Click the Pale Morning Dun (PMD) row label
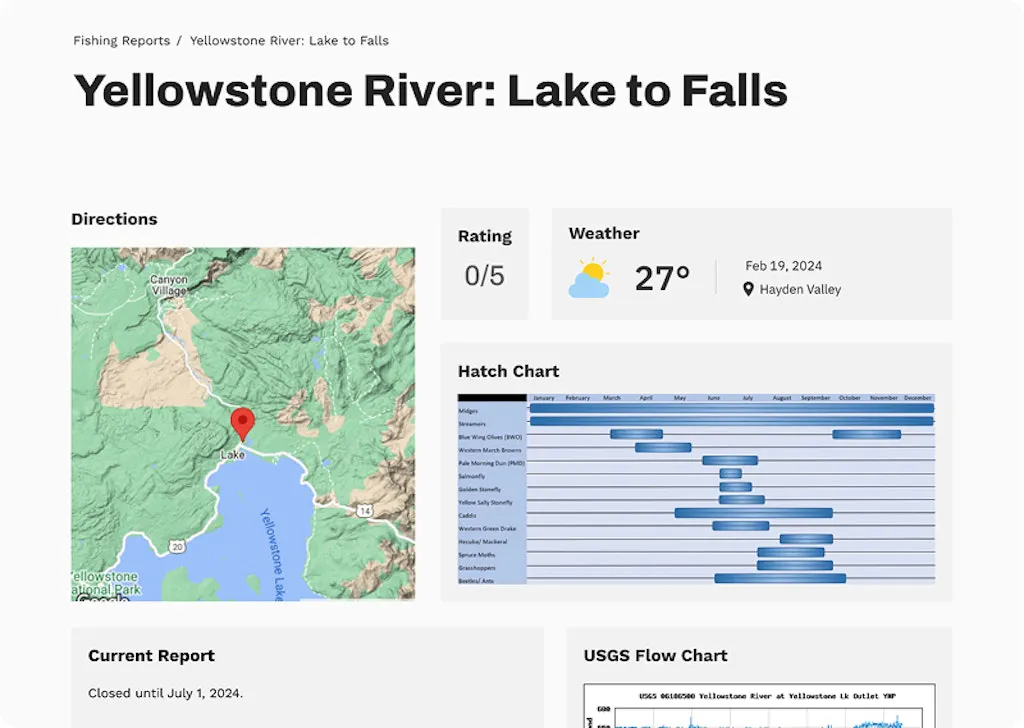Image resolution: width=1024 pixels, height=728 pixels. 491,463
